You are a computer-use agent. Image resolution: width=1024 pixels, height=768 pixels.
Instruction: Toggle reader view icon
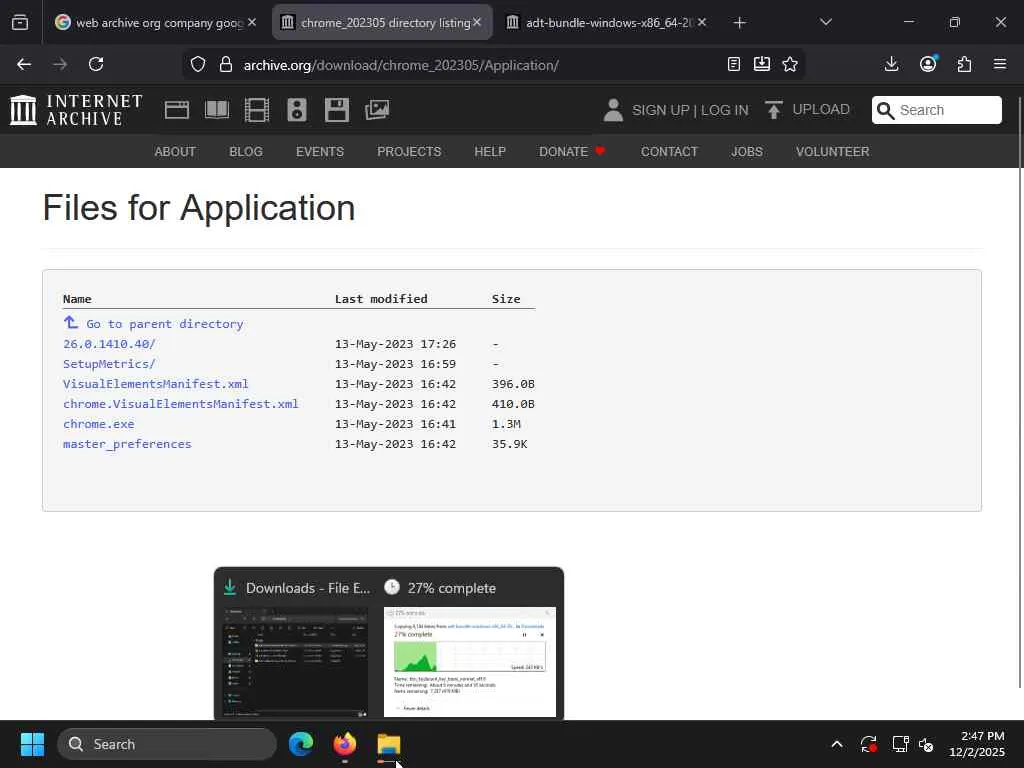pyautogui.click(x=733, y=64)
